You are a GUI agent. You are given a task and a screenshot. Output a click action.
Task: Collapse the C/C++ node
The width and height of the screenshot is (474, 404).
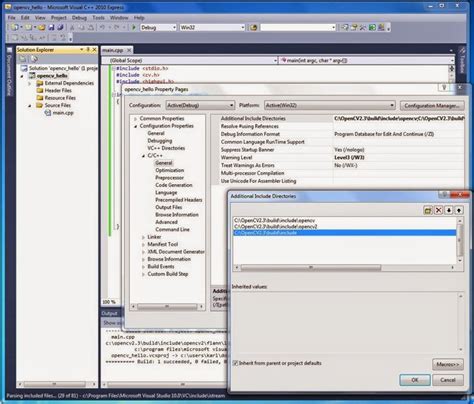143,156
